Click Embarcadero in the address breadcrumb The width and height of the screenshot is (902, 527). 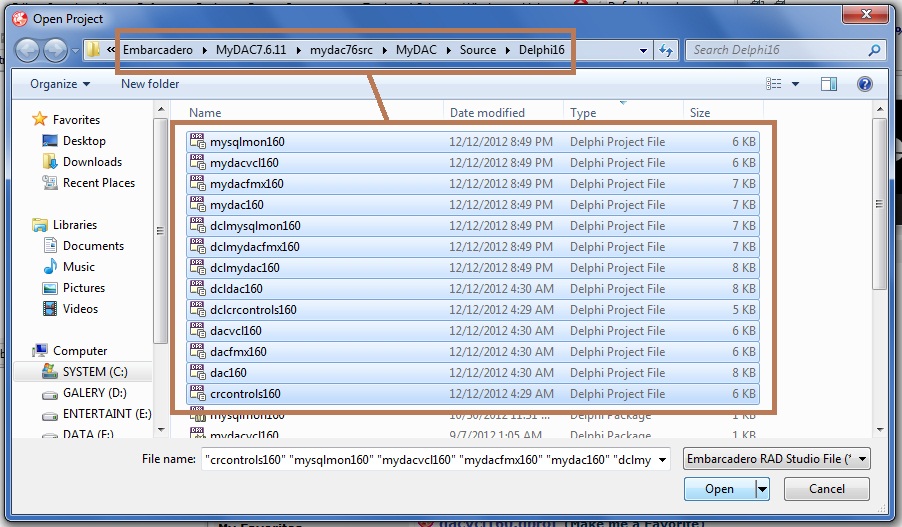click(158, 50)
